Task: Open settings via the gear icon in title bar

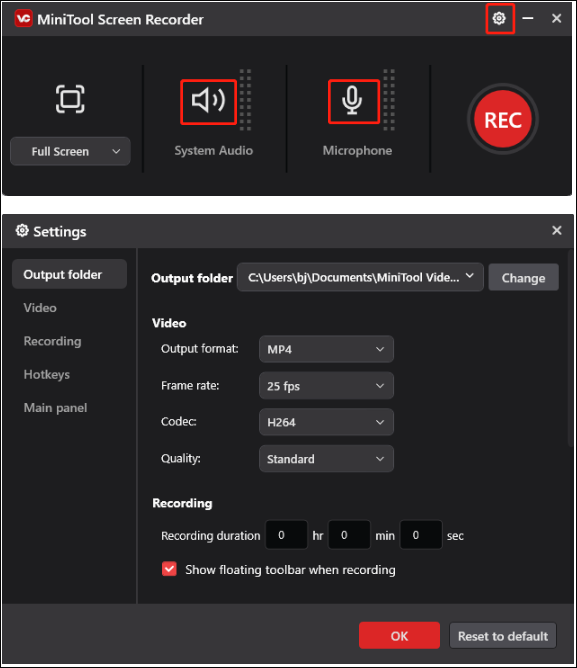Action: coord(499,18)
